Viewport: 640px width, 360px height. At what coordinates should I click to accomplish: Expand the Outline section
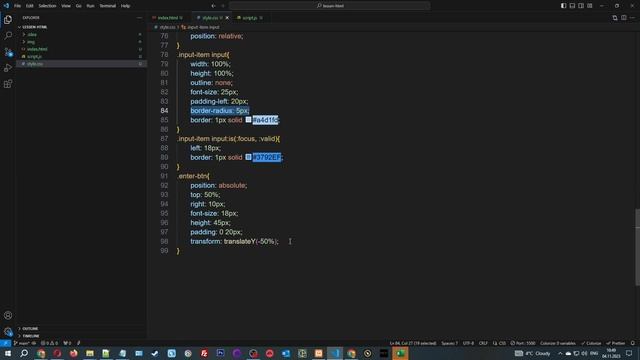pos(30,329)
